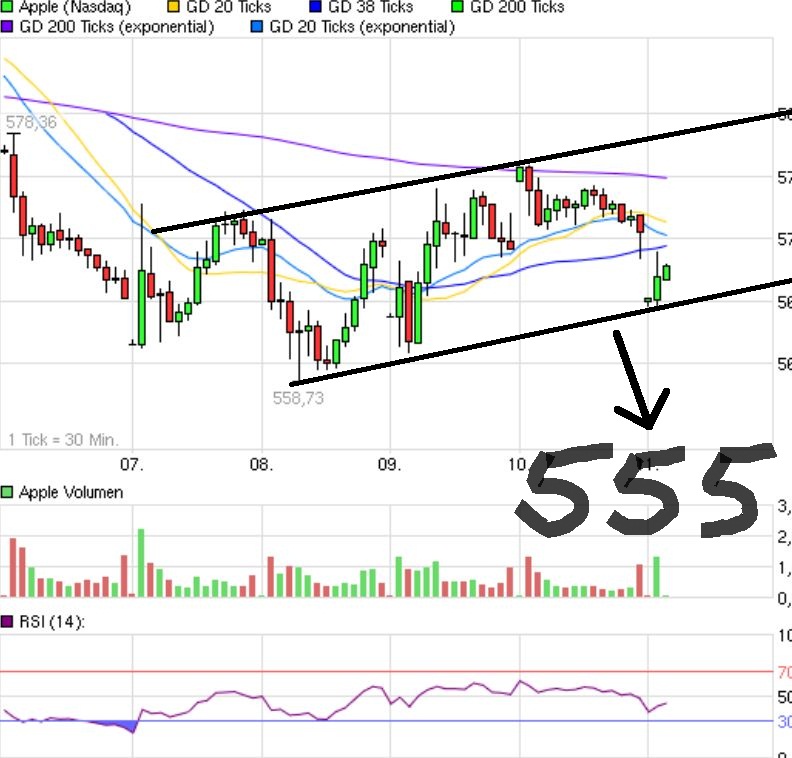
Task: Click the 'Apple (Nasdaq)' legend label
Action: click(74, 7)
